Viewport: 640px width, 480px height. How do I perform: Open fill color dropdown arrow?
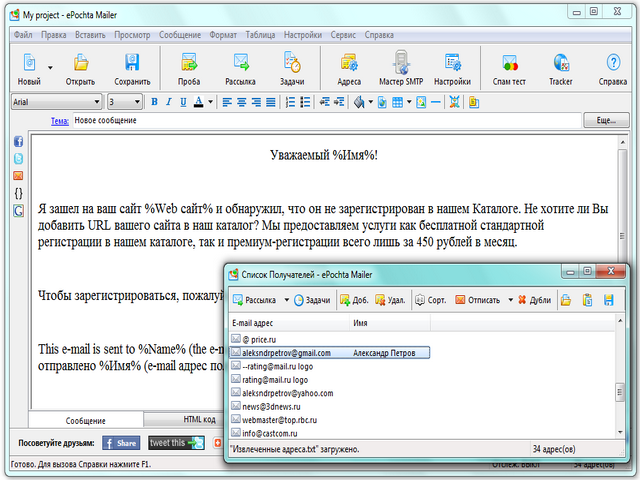click(371, 102)
